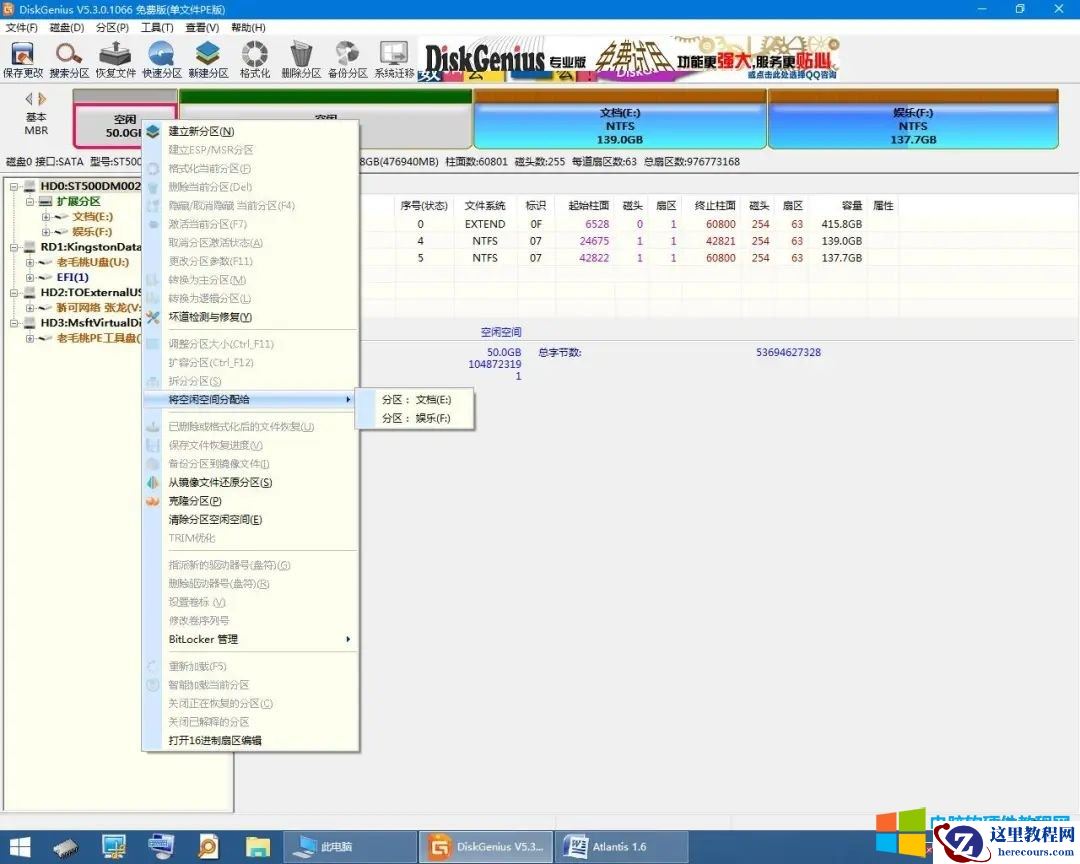This screenshot has height=864, width=1080.
Task: Select submenu item 分区: 文档(E:)
Action: (x=415, y=400)
